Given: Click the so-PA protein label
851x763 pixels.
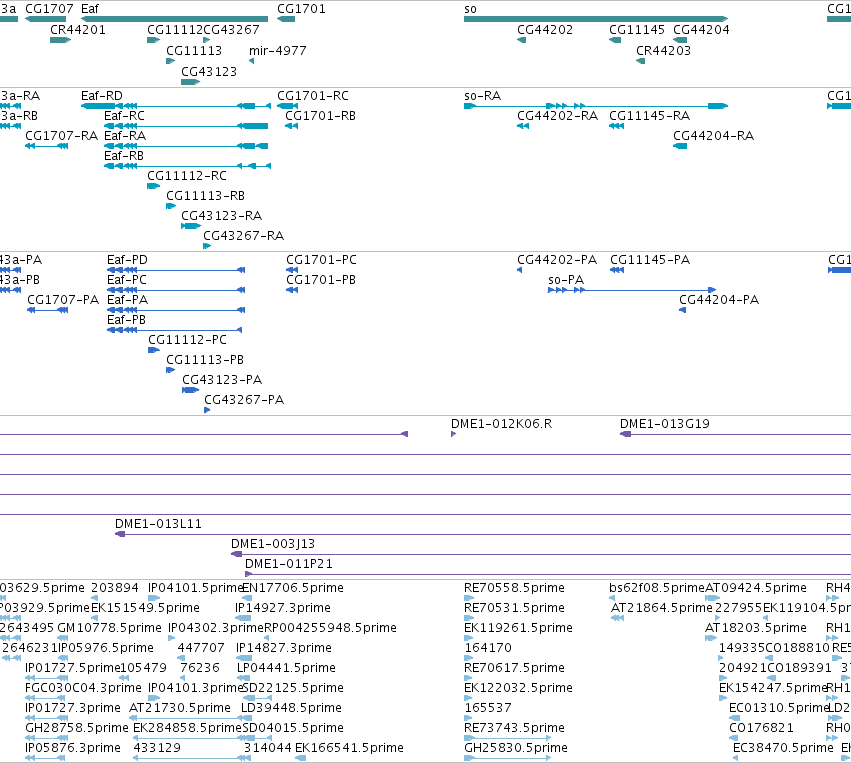Looking at the screenshot, I should tap(566, 279).
